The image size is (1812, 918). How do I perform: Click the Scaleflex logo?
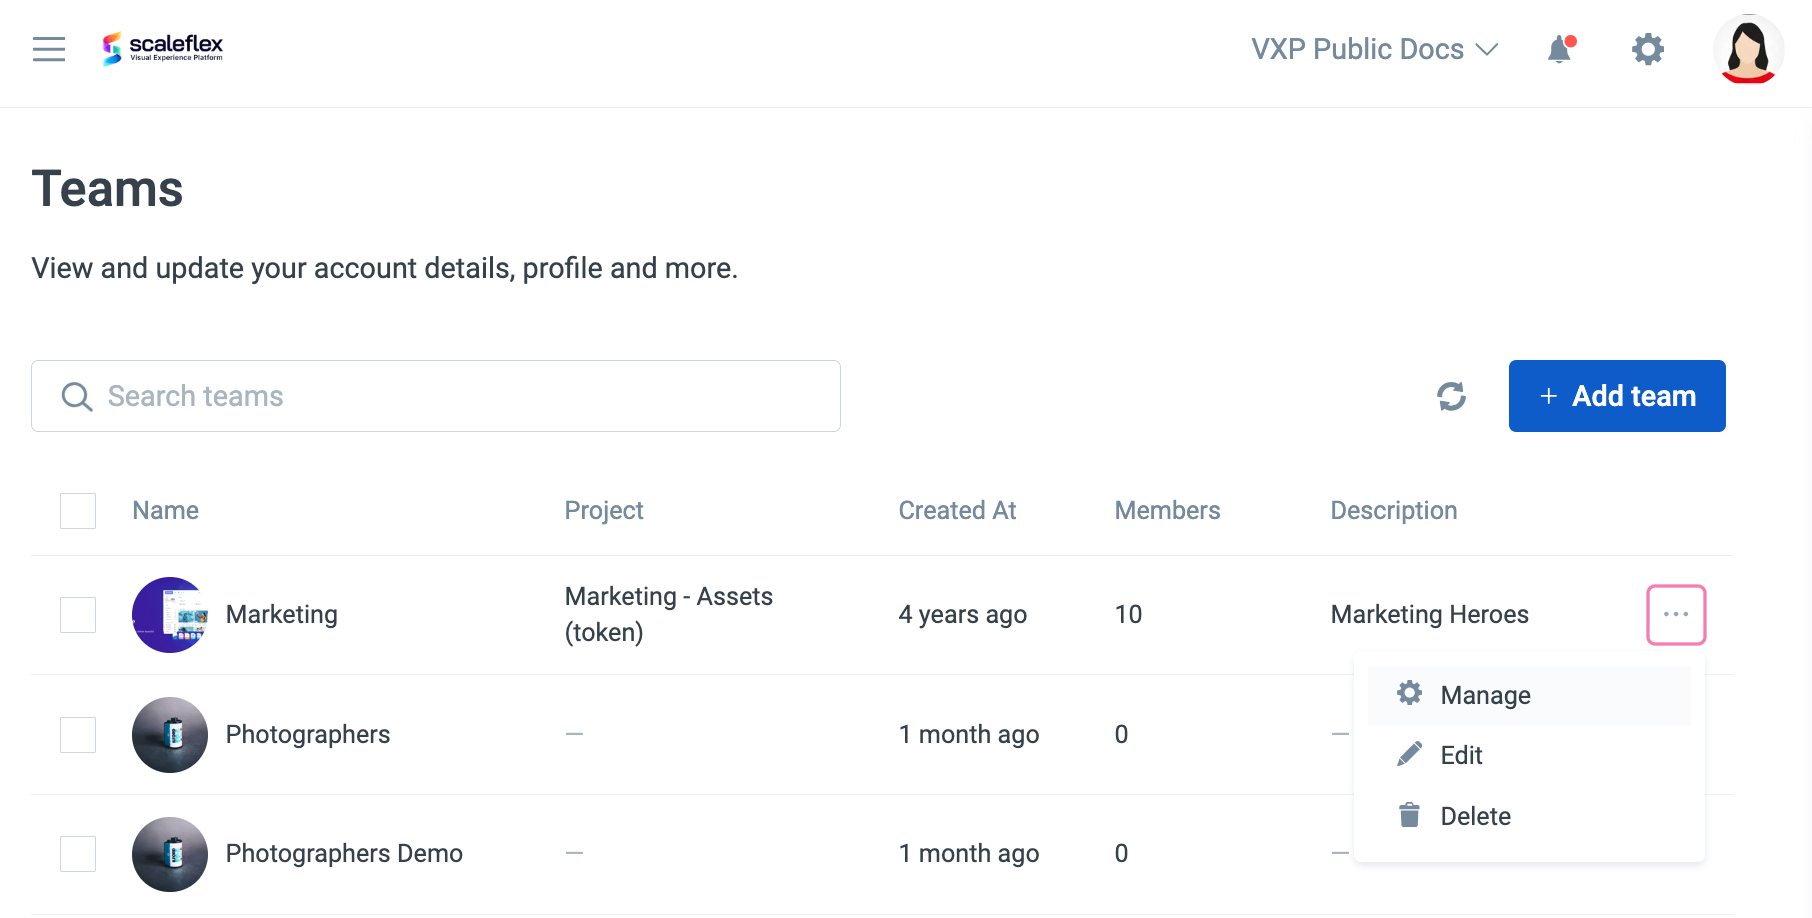(x=162, y=47)
